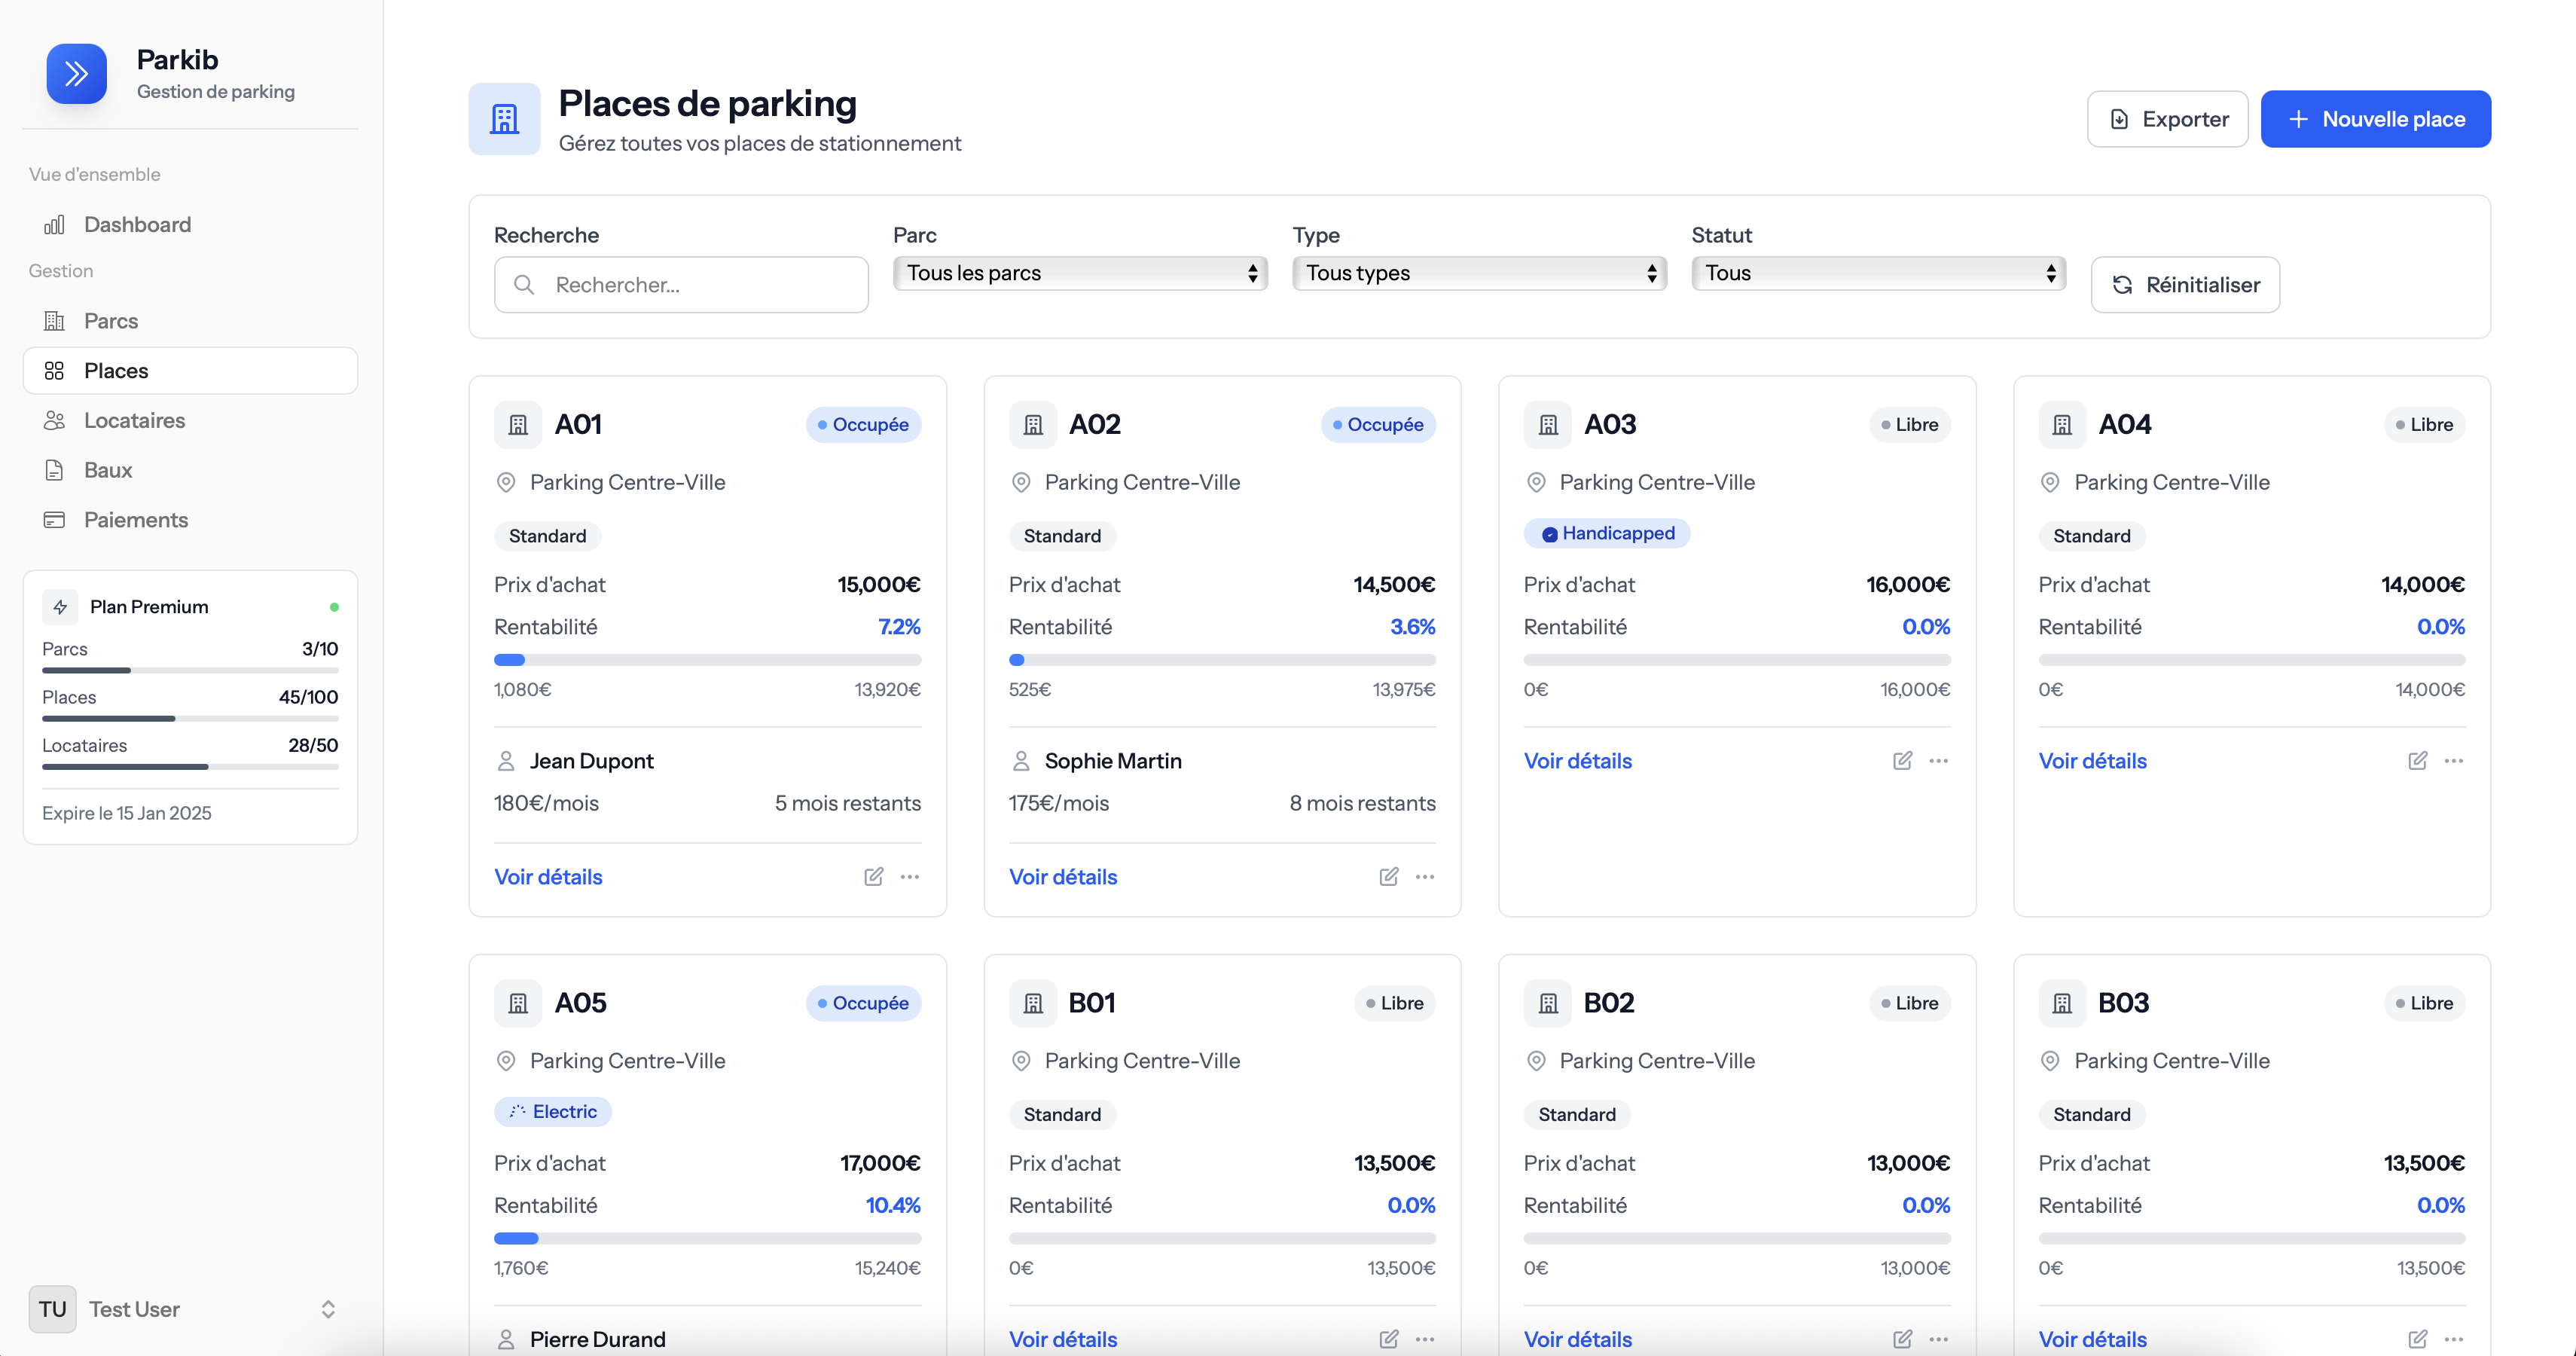Viewport: 2576px width, 1356px height.
Task: Open the three-dot menu on A02 card
Action: [1424, 877]
